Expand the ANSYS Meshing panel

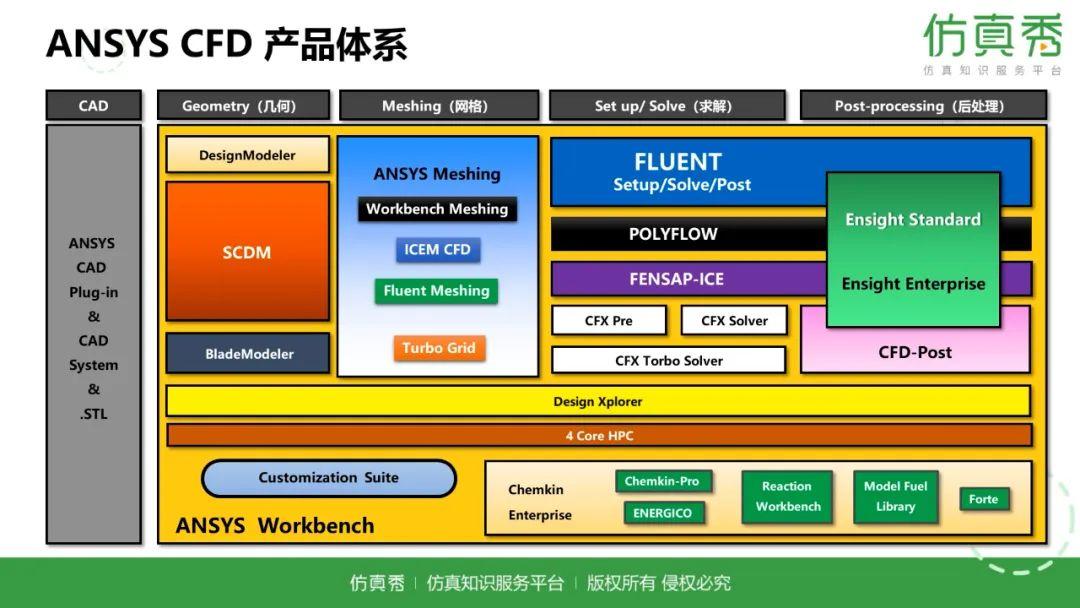437,173
